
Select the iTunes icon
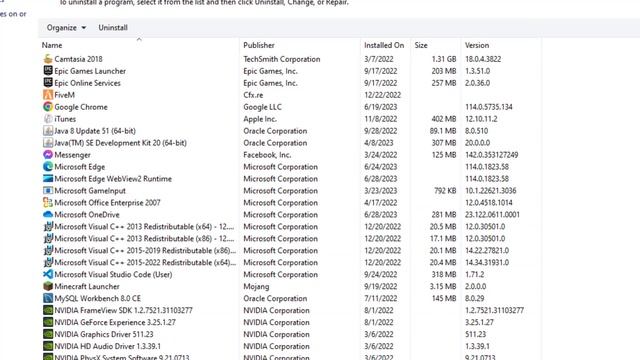[48, 119]
